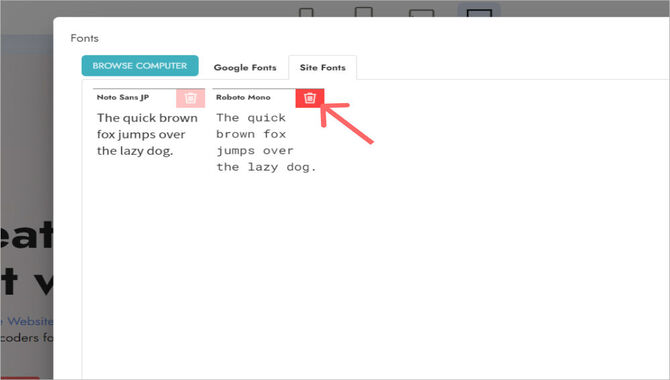Click the highlighted desktop viewport icon

tap(479, 12)
